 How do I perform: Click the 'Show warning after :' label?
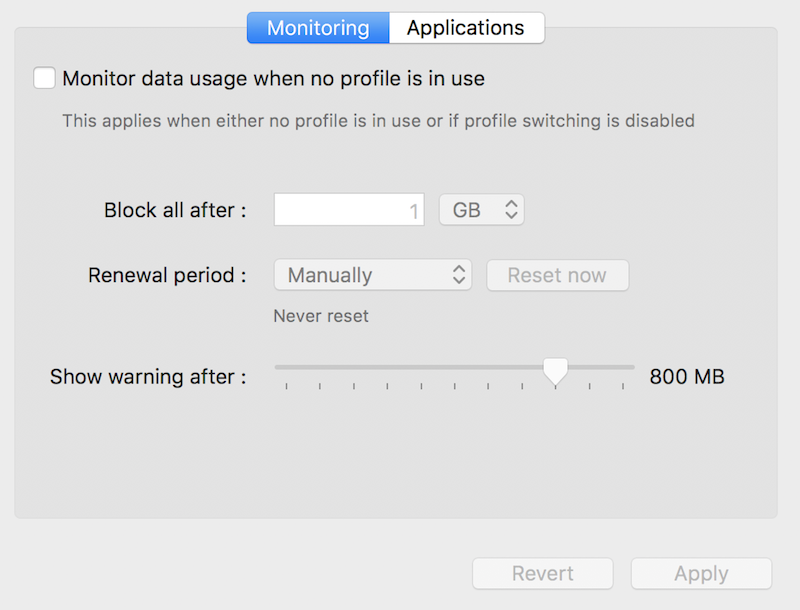[x=148, y=377]
